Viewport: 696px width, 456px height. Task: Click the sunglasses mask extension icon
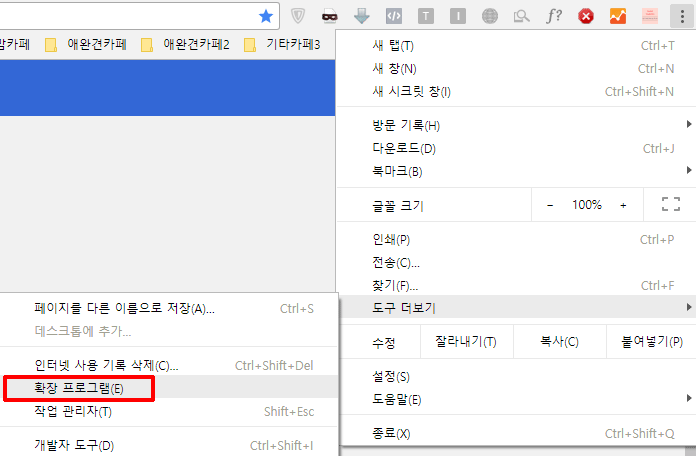coord(329,17)
